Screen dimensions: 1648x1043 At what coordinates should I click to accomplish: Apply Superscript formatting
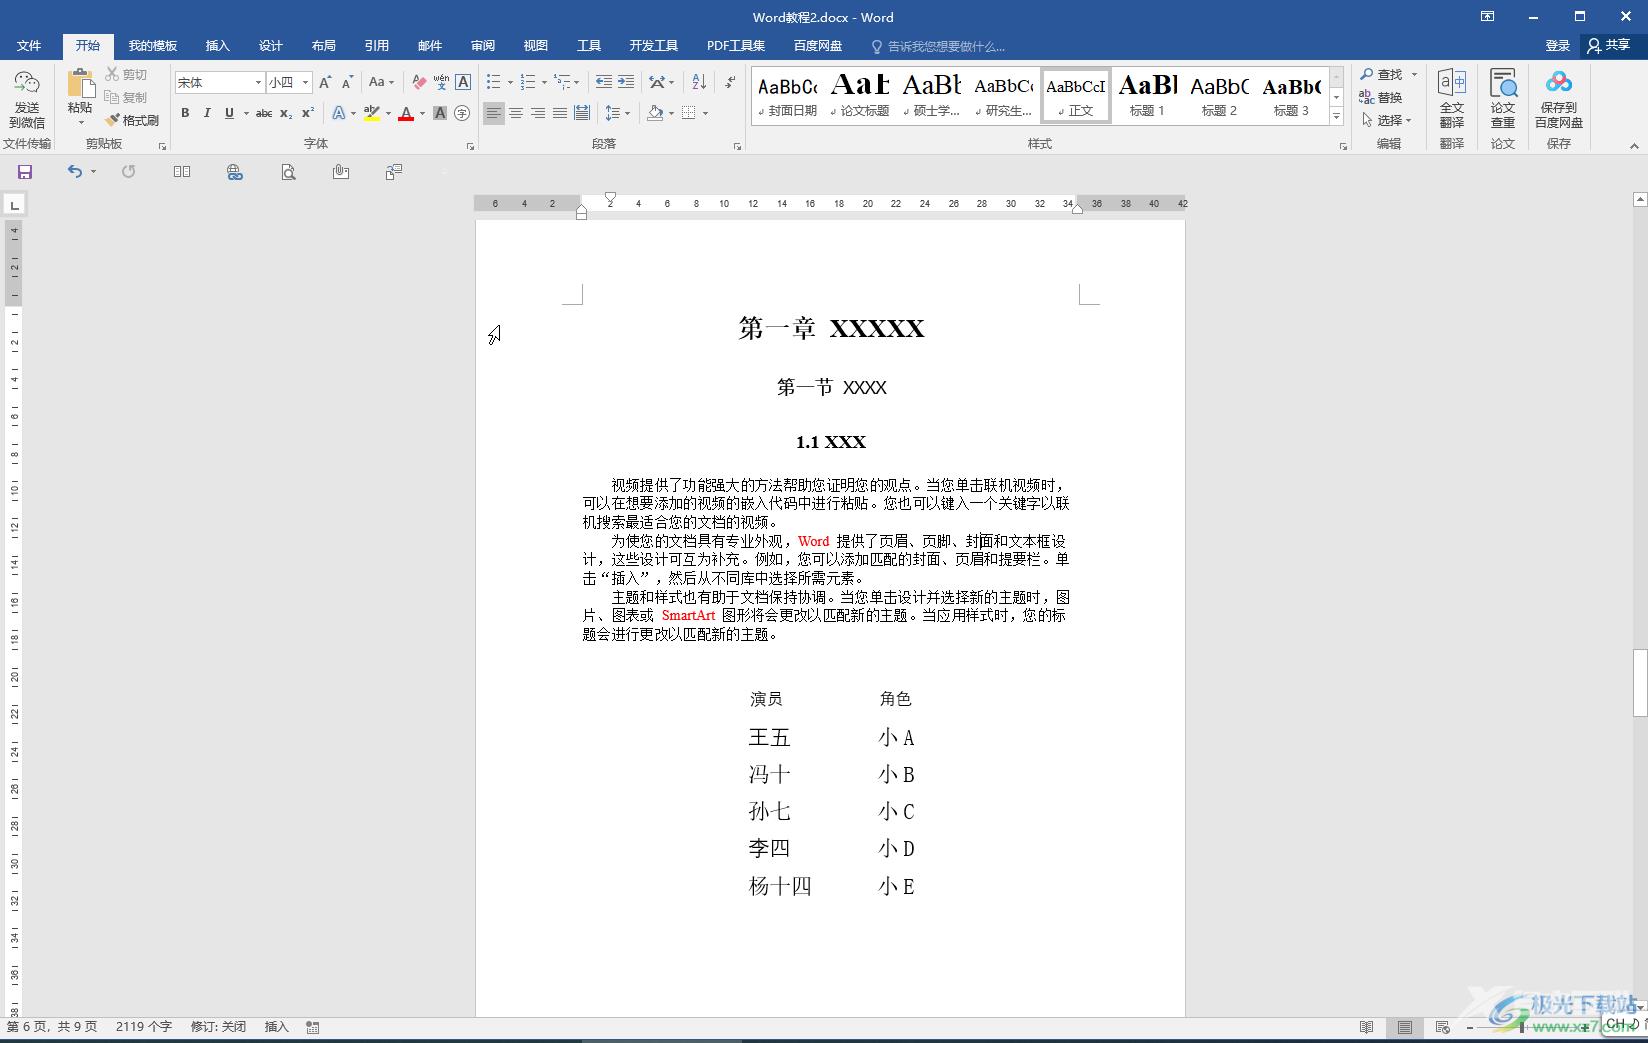coord(308,113)
